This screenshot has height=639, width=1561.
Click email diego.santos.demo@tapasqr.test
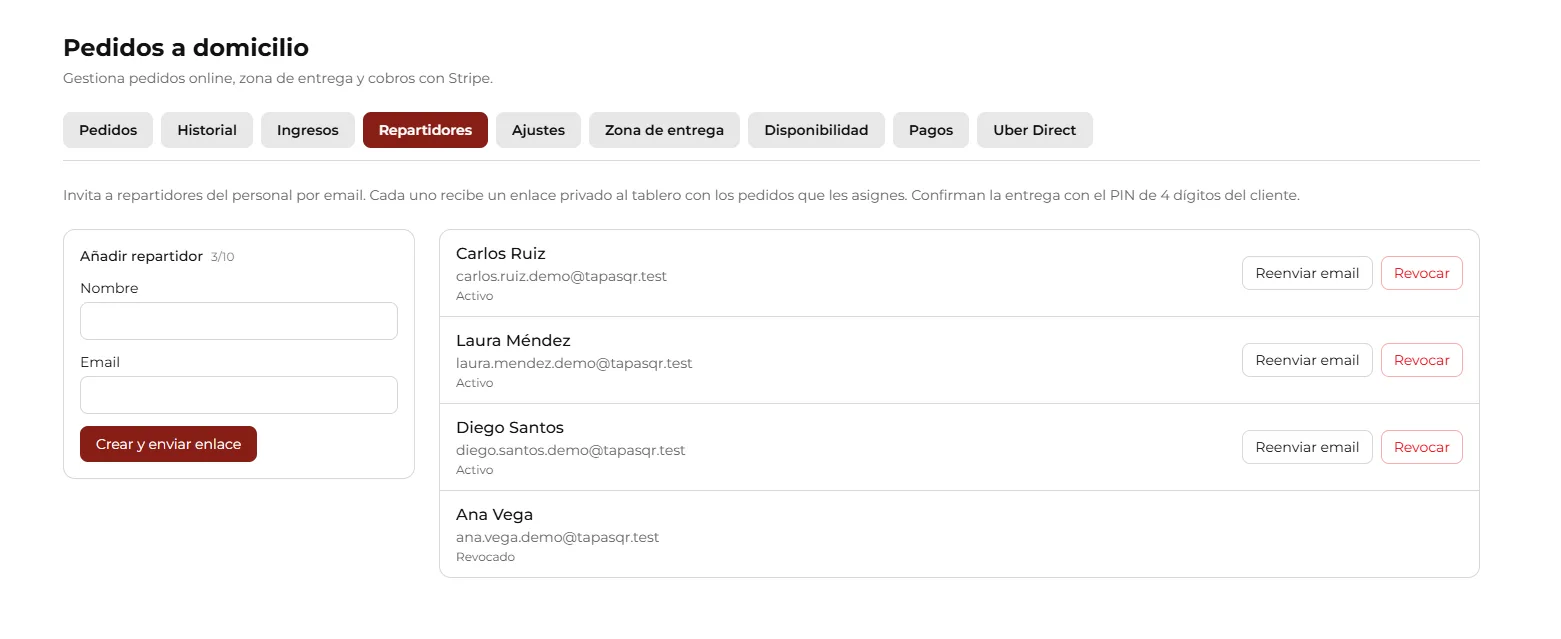571,450
